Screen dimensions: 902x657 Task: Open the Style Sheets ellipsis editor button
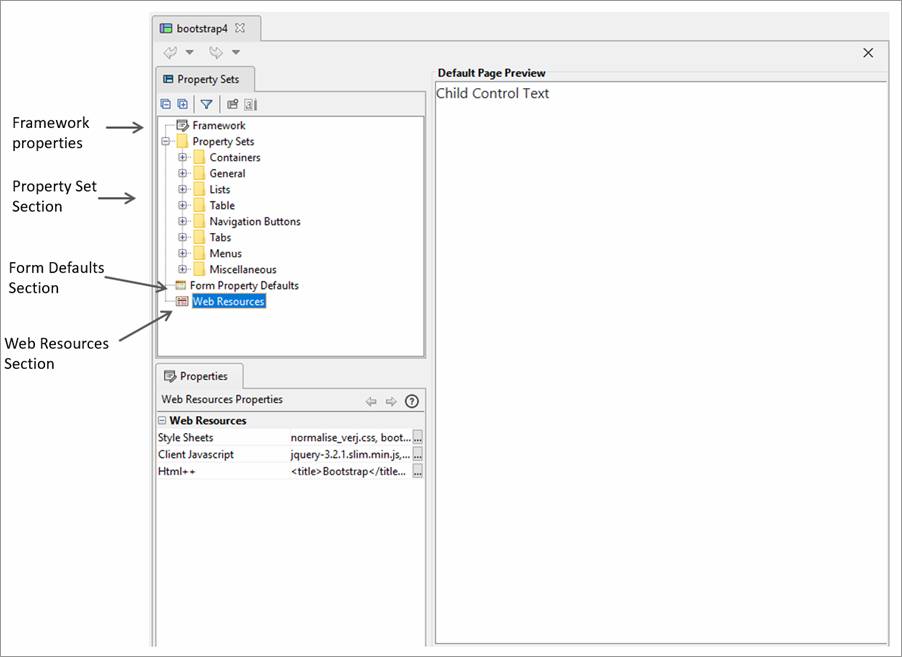coord(418,438)
